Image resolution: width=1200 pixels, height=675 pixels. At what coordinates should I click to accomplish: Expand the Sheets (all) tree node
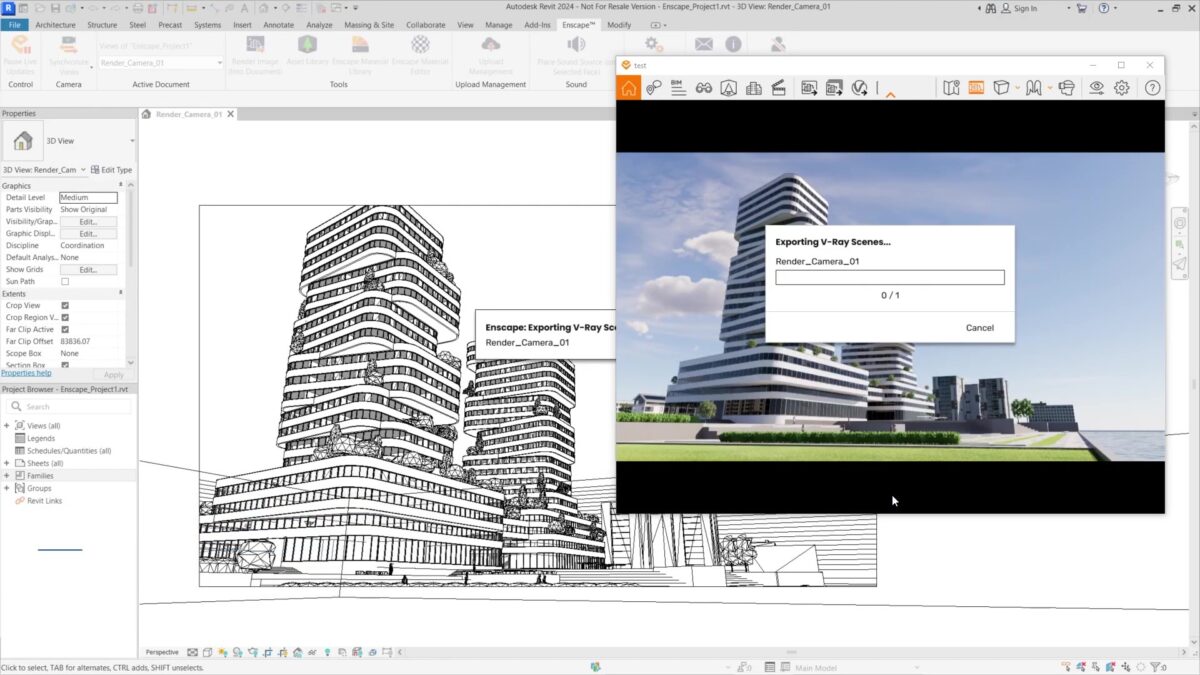pos(7,463)
